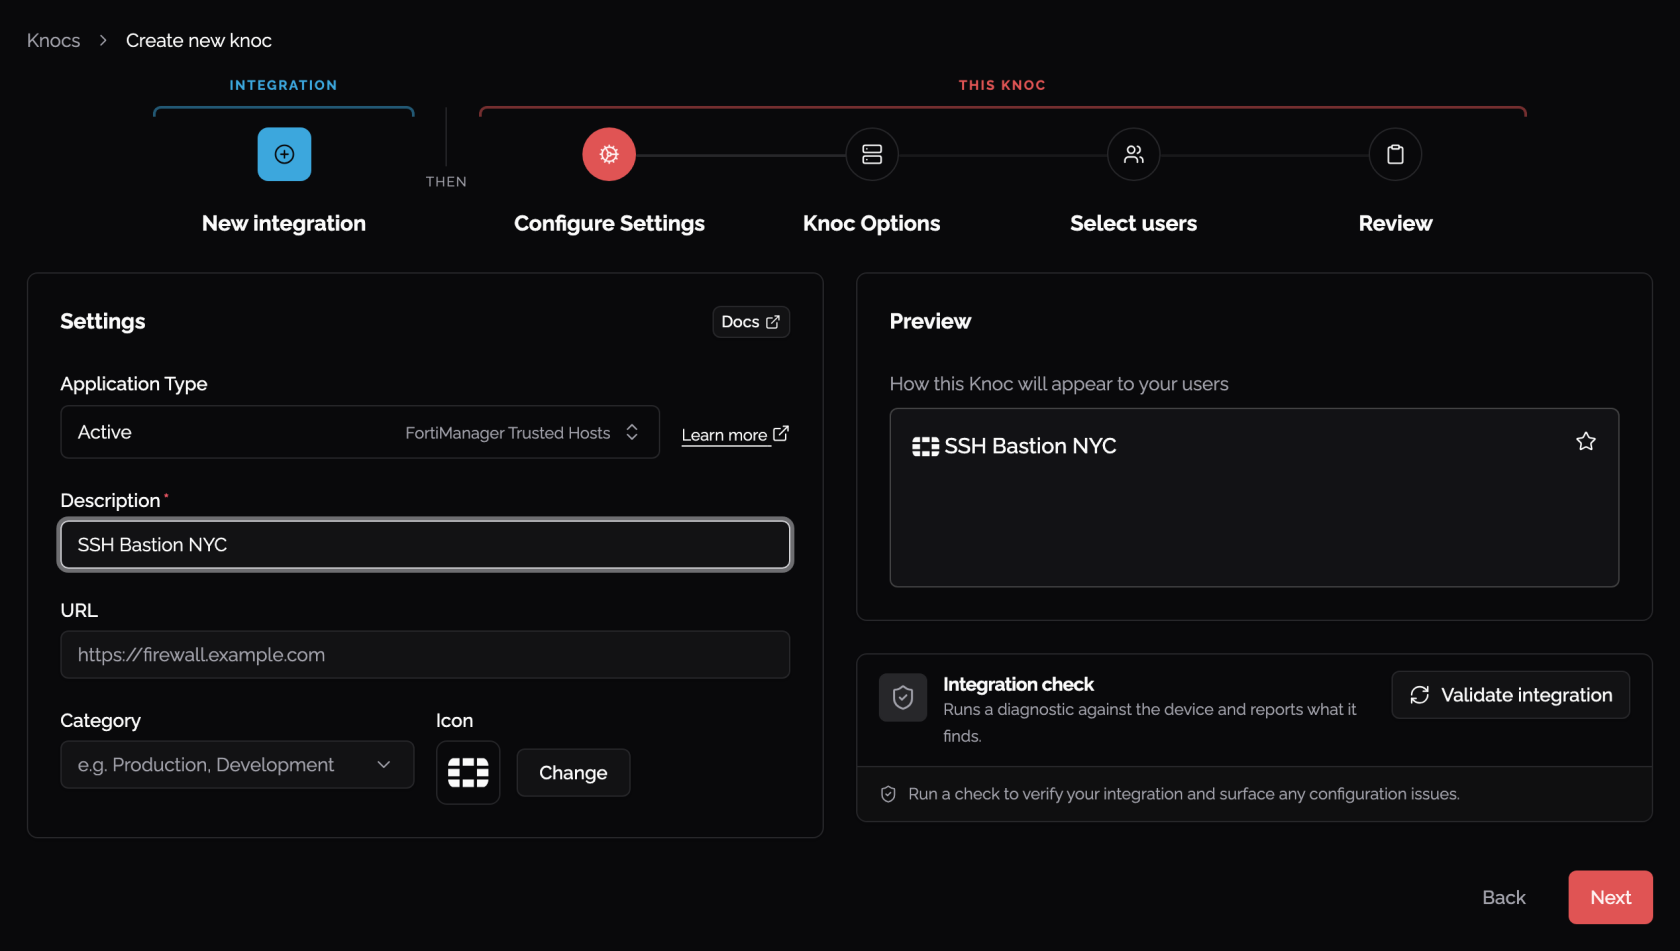Viewport: 1680px width, 951px height.
Task: Click the SSH Bastion NYC preview title
Action: point(1030,446)
